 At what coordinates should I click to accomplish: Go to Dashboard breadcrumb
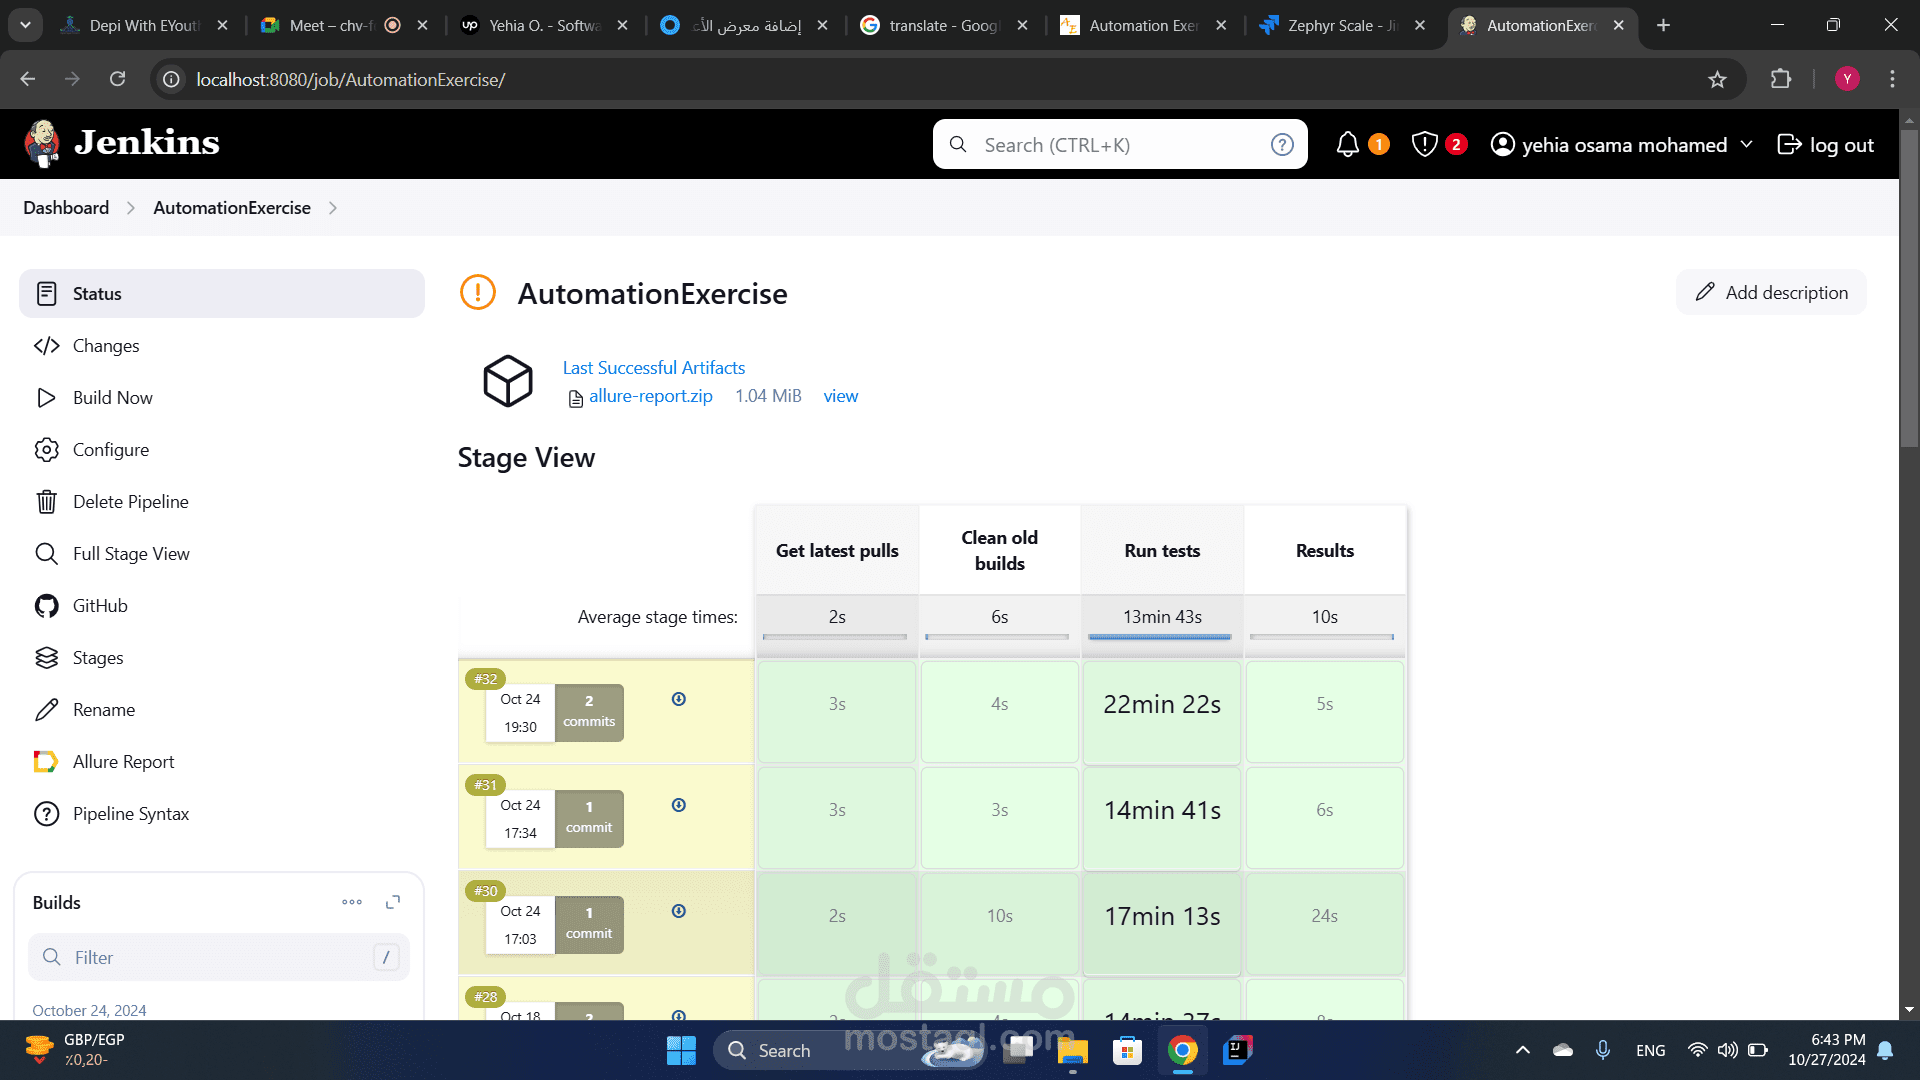(x=66, y=208)
